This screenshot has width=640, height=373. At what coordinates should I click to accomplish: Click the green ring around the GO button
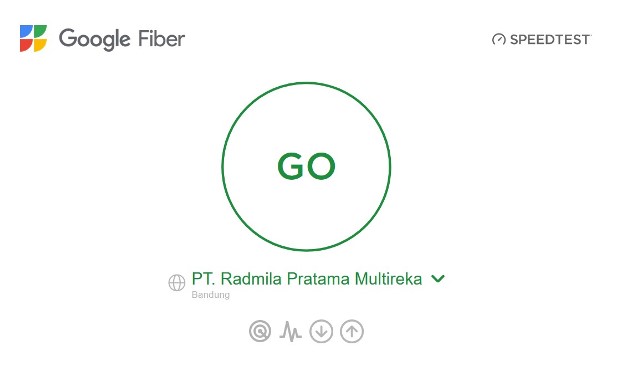coord(306,84)
